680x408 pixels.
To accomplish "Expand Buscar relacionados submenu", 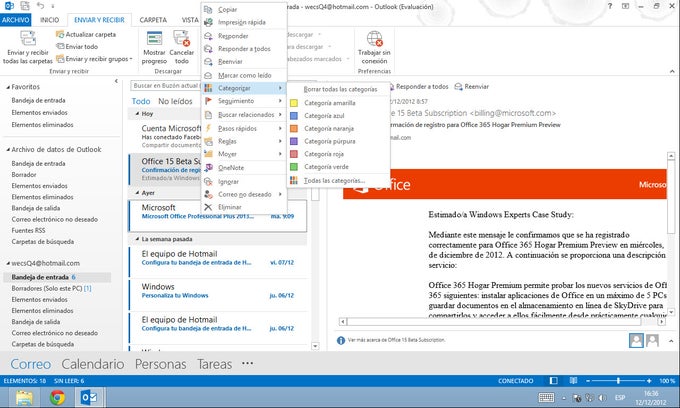I will (x=244, y=115).
